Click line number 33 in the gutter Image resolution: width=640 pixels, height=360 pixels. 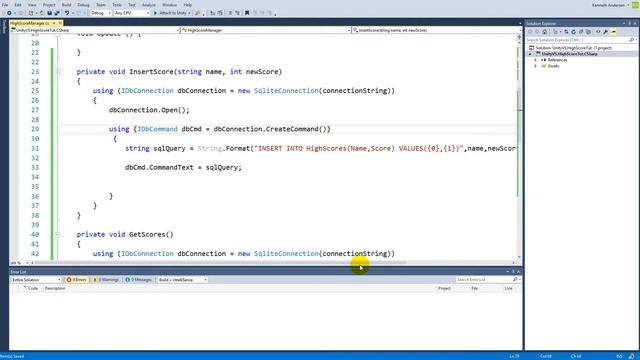35,167
